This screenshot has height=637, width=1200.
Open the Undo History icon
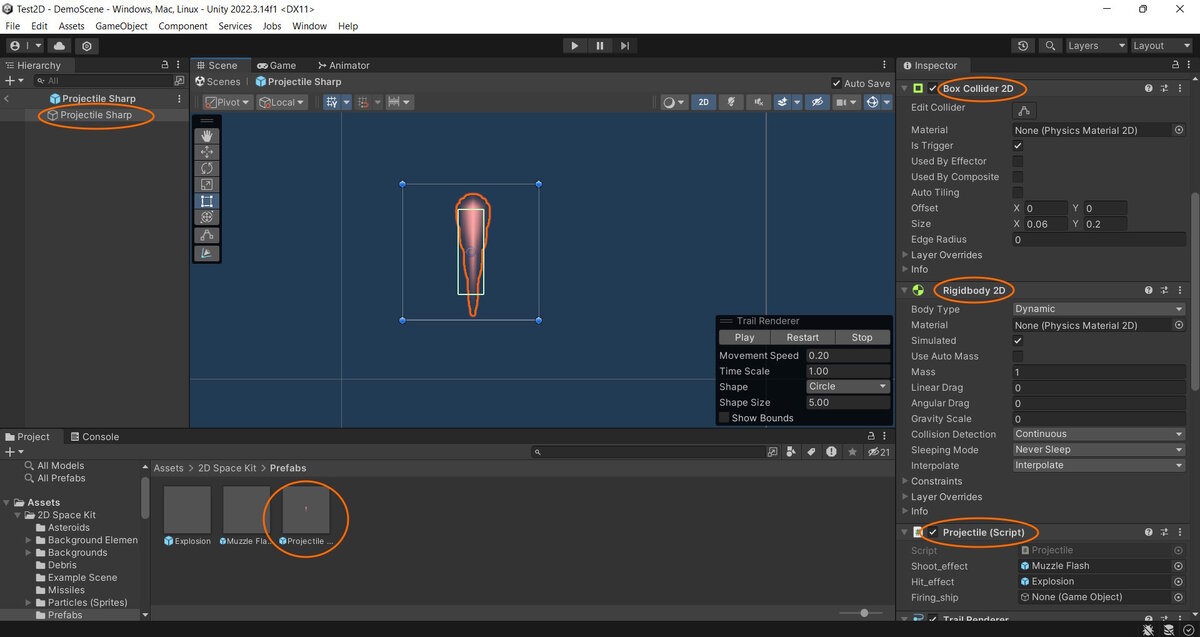1022,46
